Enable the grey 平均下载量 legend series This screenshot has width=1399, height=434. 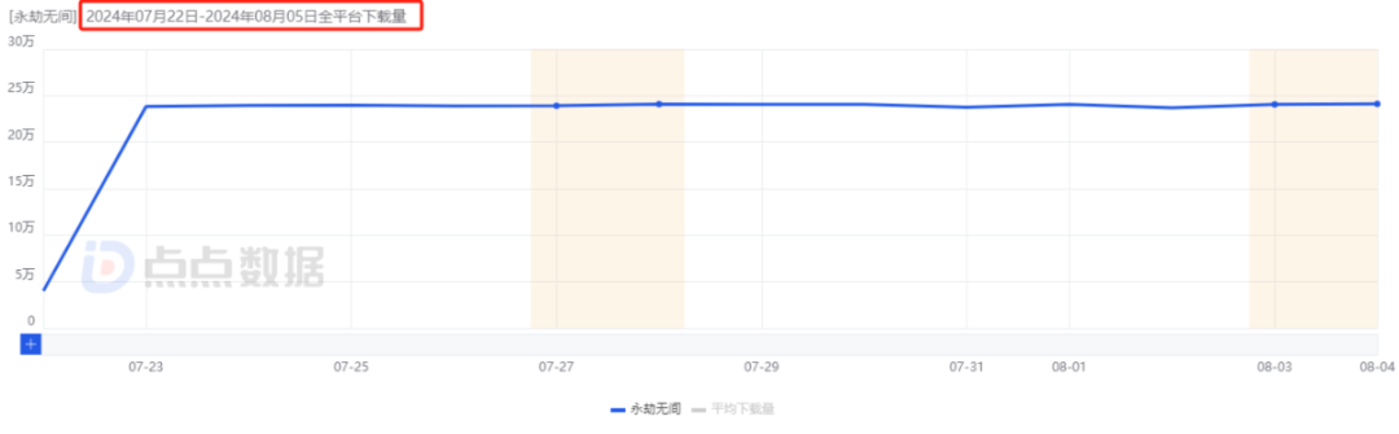pyautogui.click(x=744, y=409)
